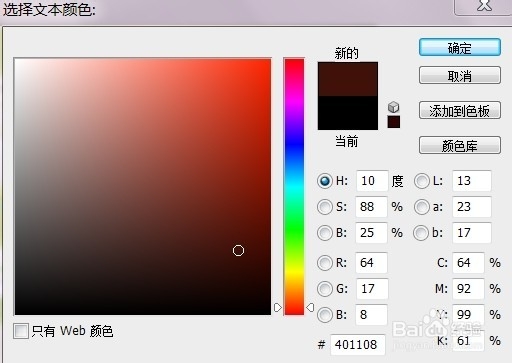Select the R red radio button
Screen dimensions: 512x363
(x=325, y=263)
